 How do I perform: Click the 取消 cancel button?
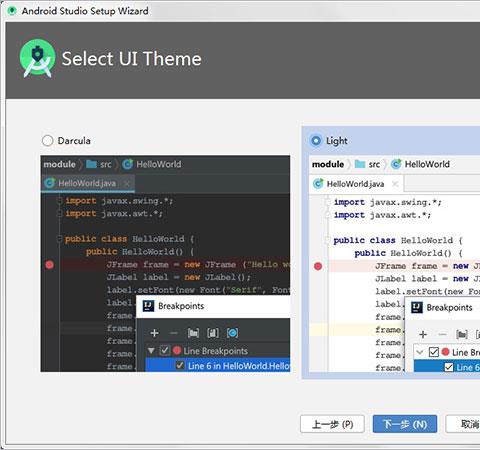tap(463, 424)
